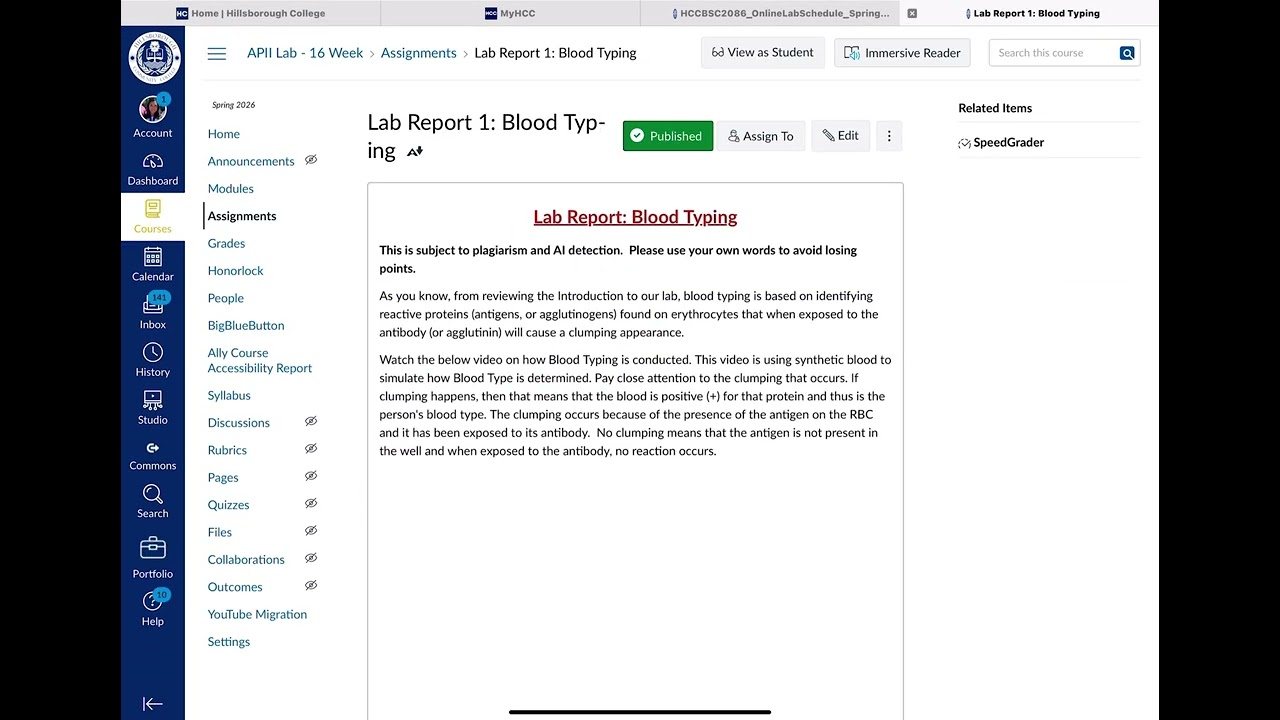This screenshot has width=1280, height=720.
Task: Click the Lab Report: Blood Typing heading
Action: pyautogui.click(x=635, y=217)
